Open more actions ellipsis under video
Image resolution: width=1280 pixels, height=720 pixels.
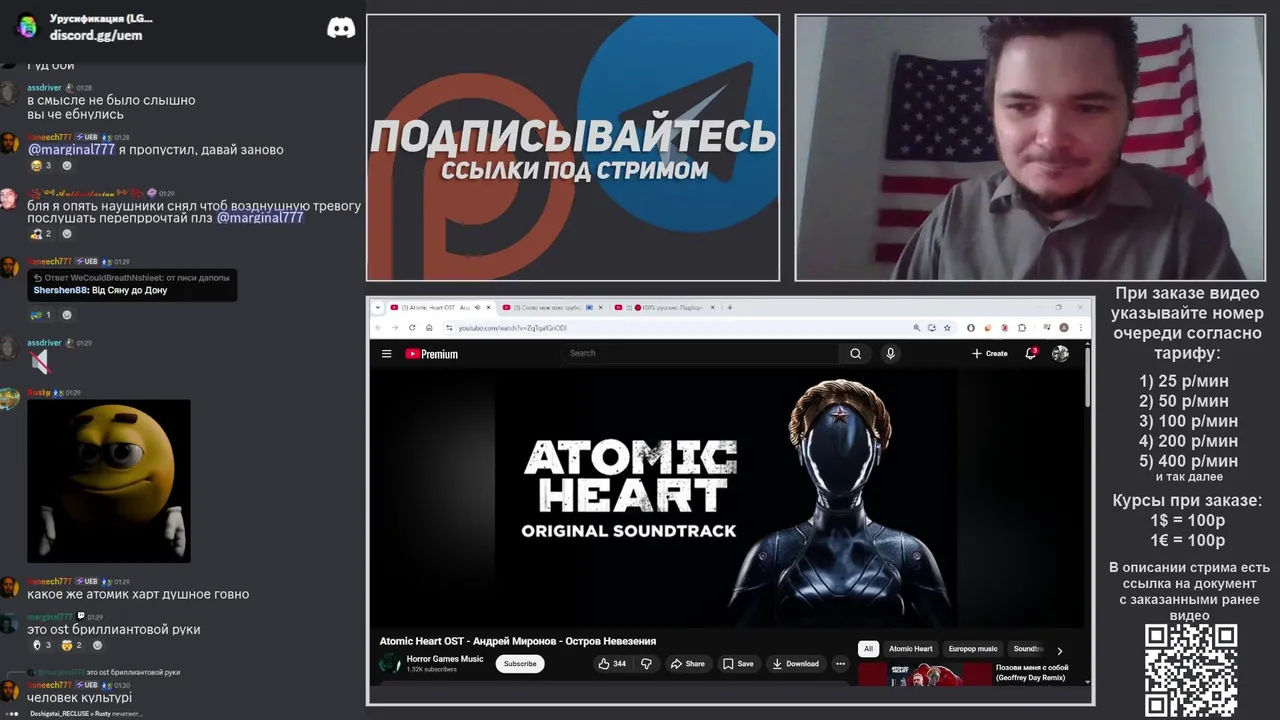tap(840, 663)
